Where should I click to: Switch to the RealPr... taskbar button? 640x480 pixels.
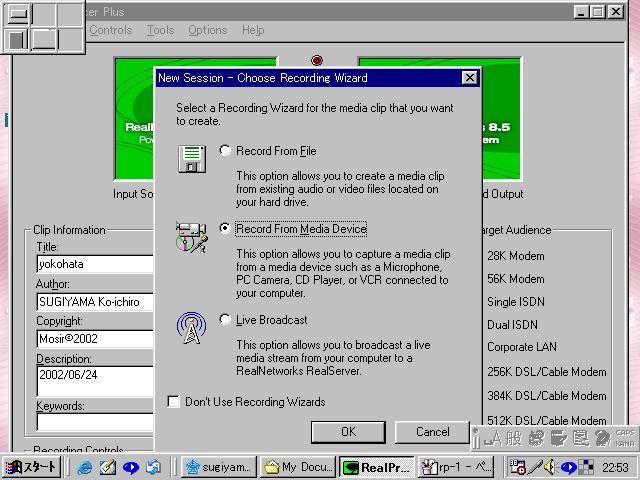click(376, 467)
